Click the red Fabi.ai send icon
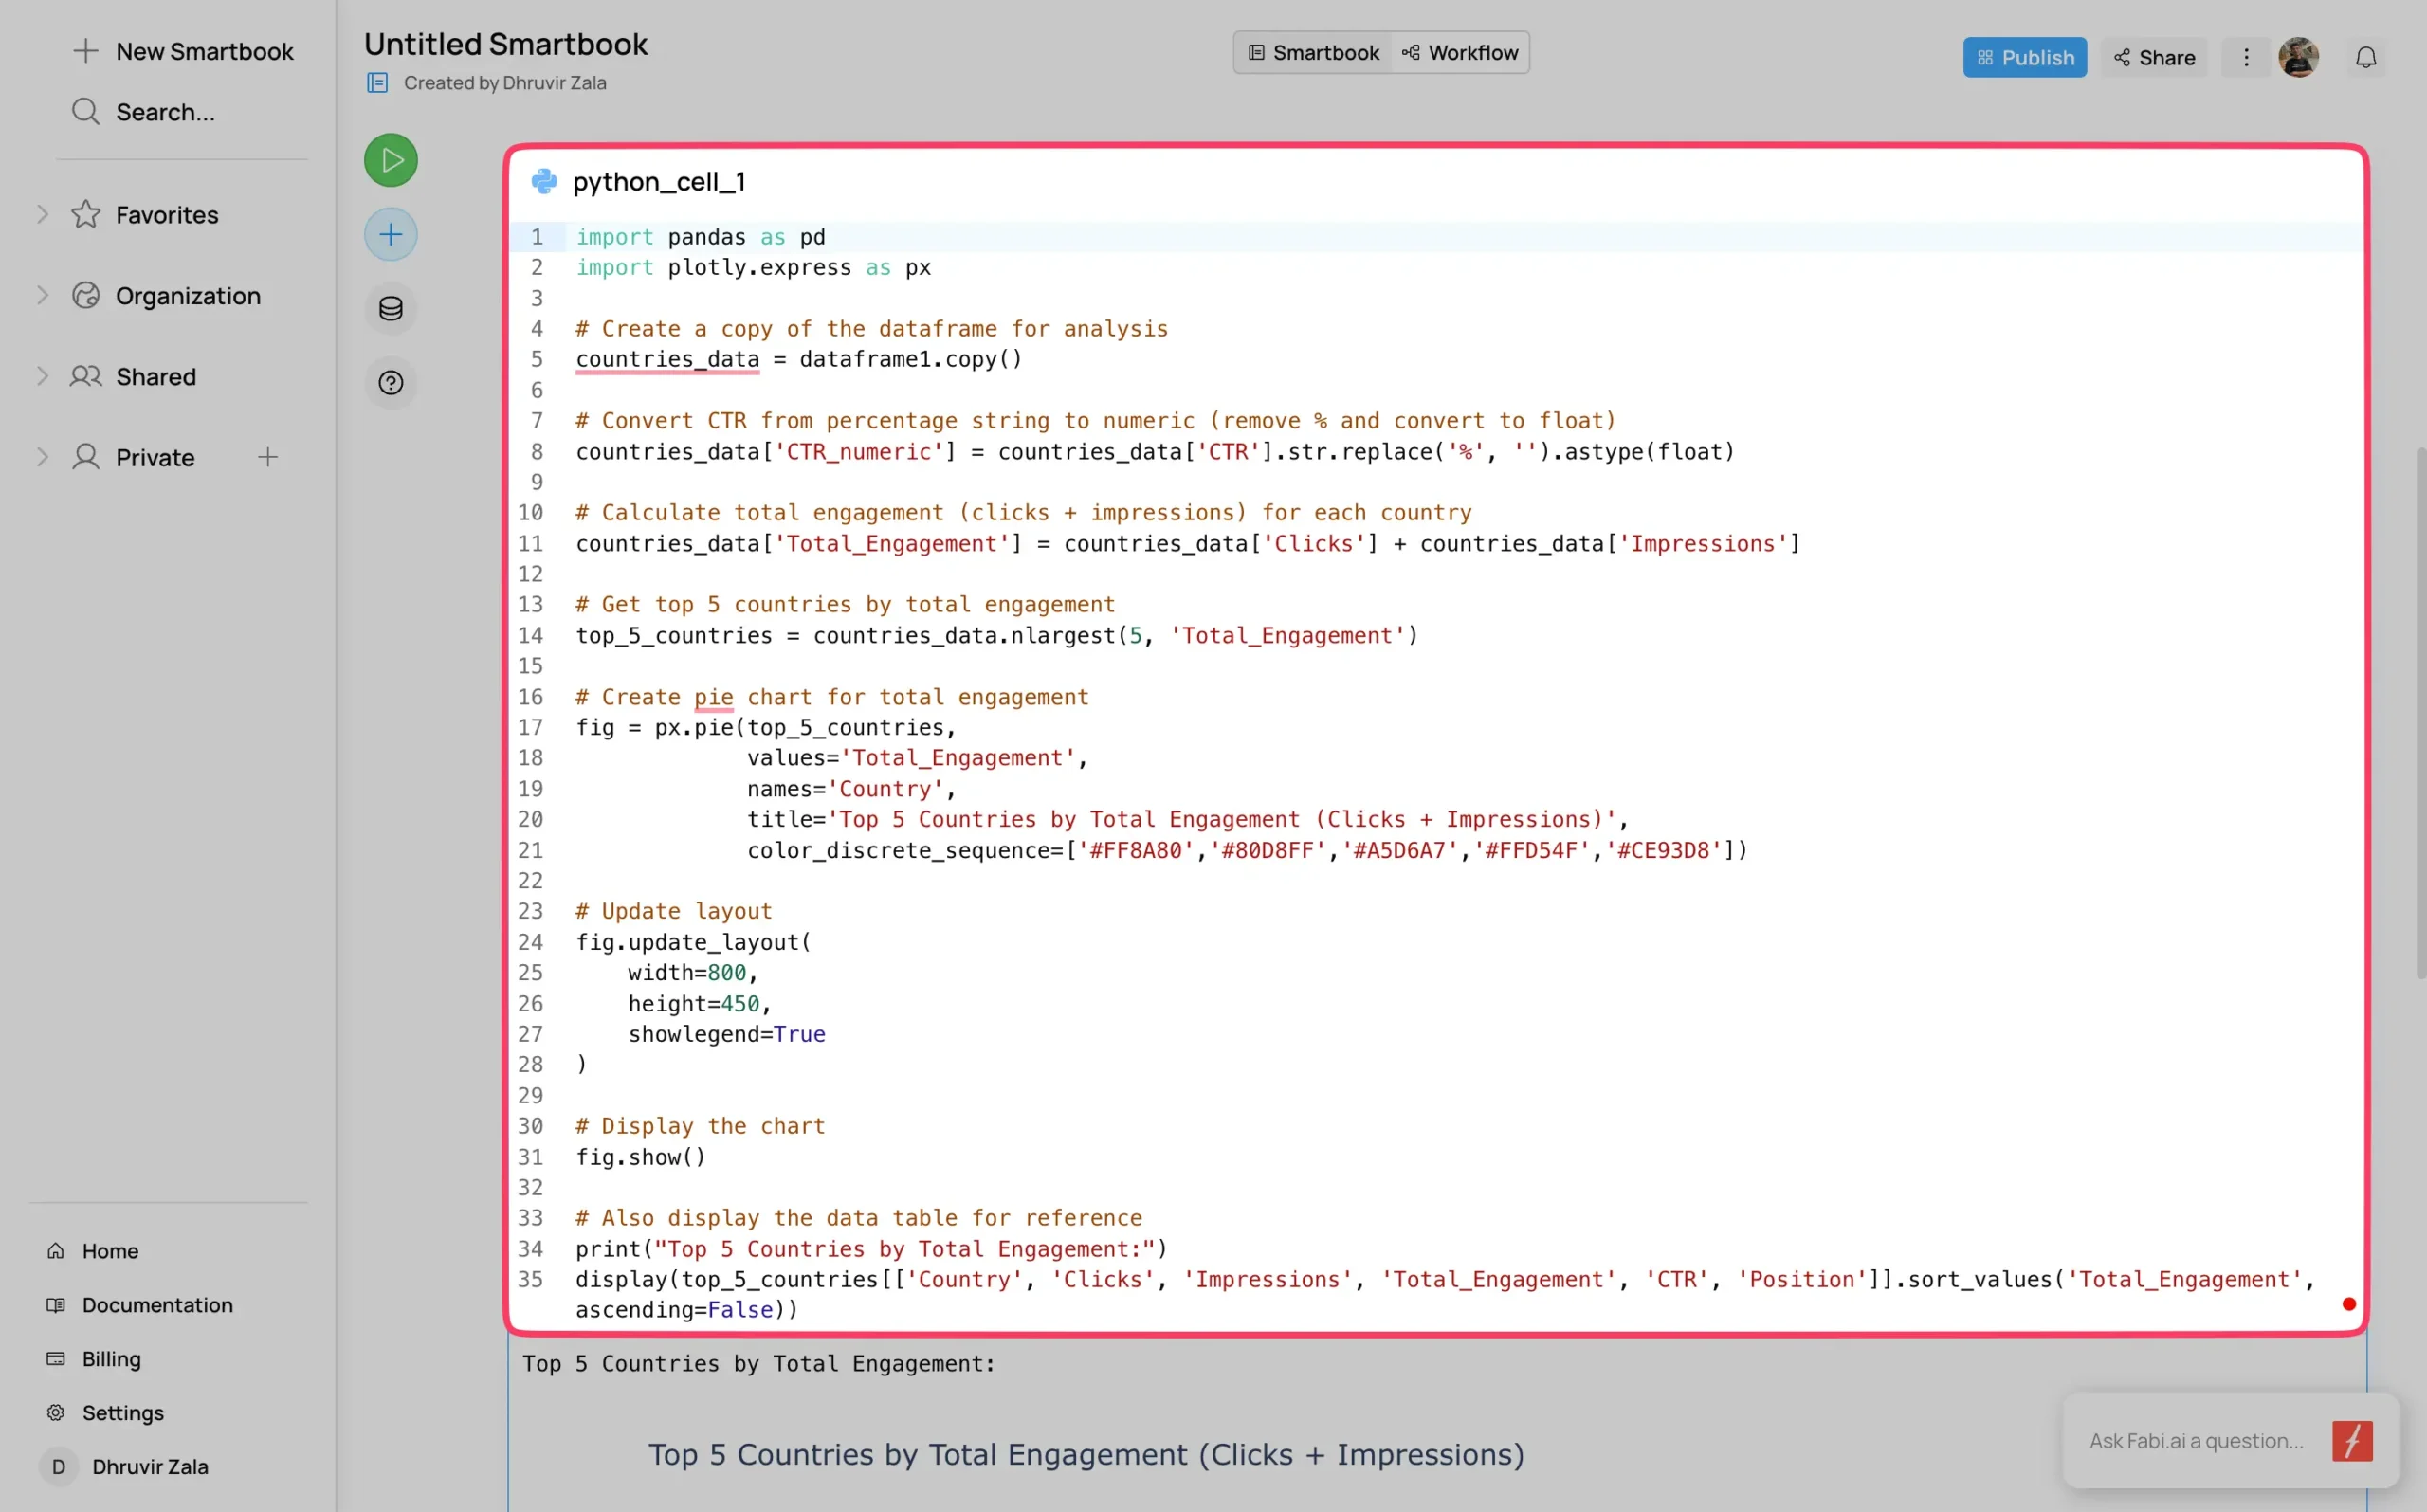Viewport: 2427px width, 1512px height. [x=2351, y=1441]
